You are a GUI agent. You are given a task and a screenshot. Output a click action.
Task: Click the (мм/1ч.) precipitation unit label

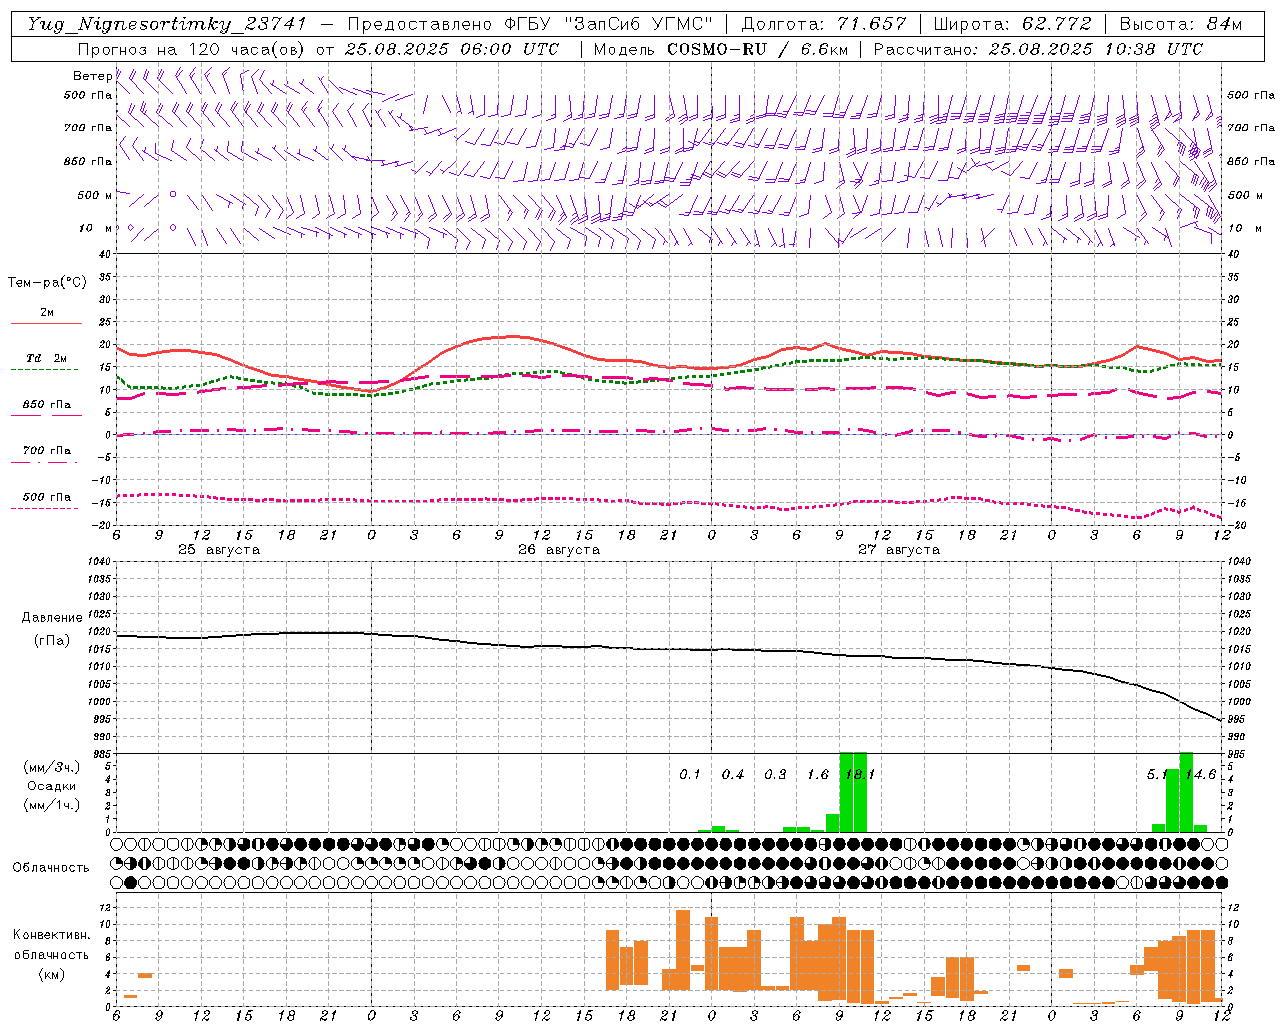50,805
